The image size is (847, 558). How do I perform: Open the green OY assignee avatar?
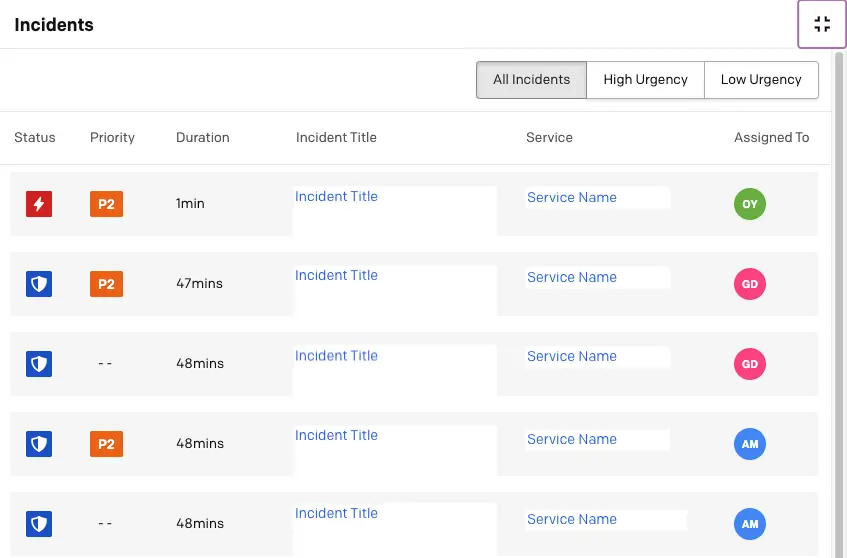750,204
